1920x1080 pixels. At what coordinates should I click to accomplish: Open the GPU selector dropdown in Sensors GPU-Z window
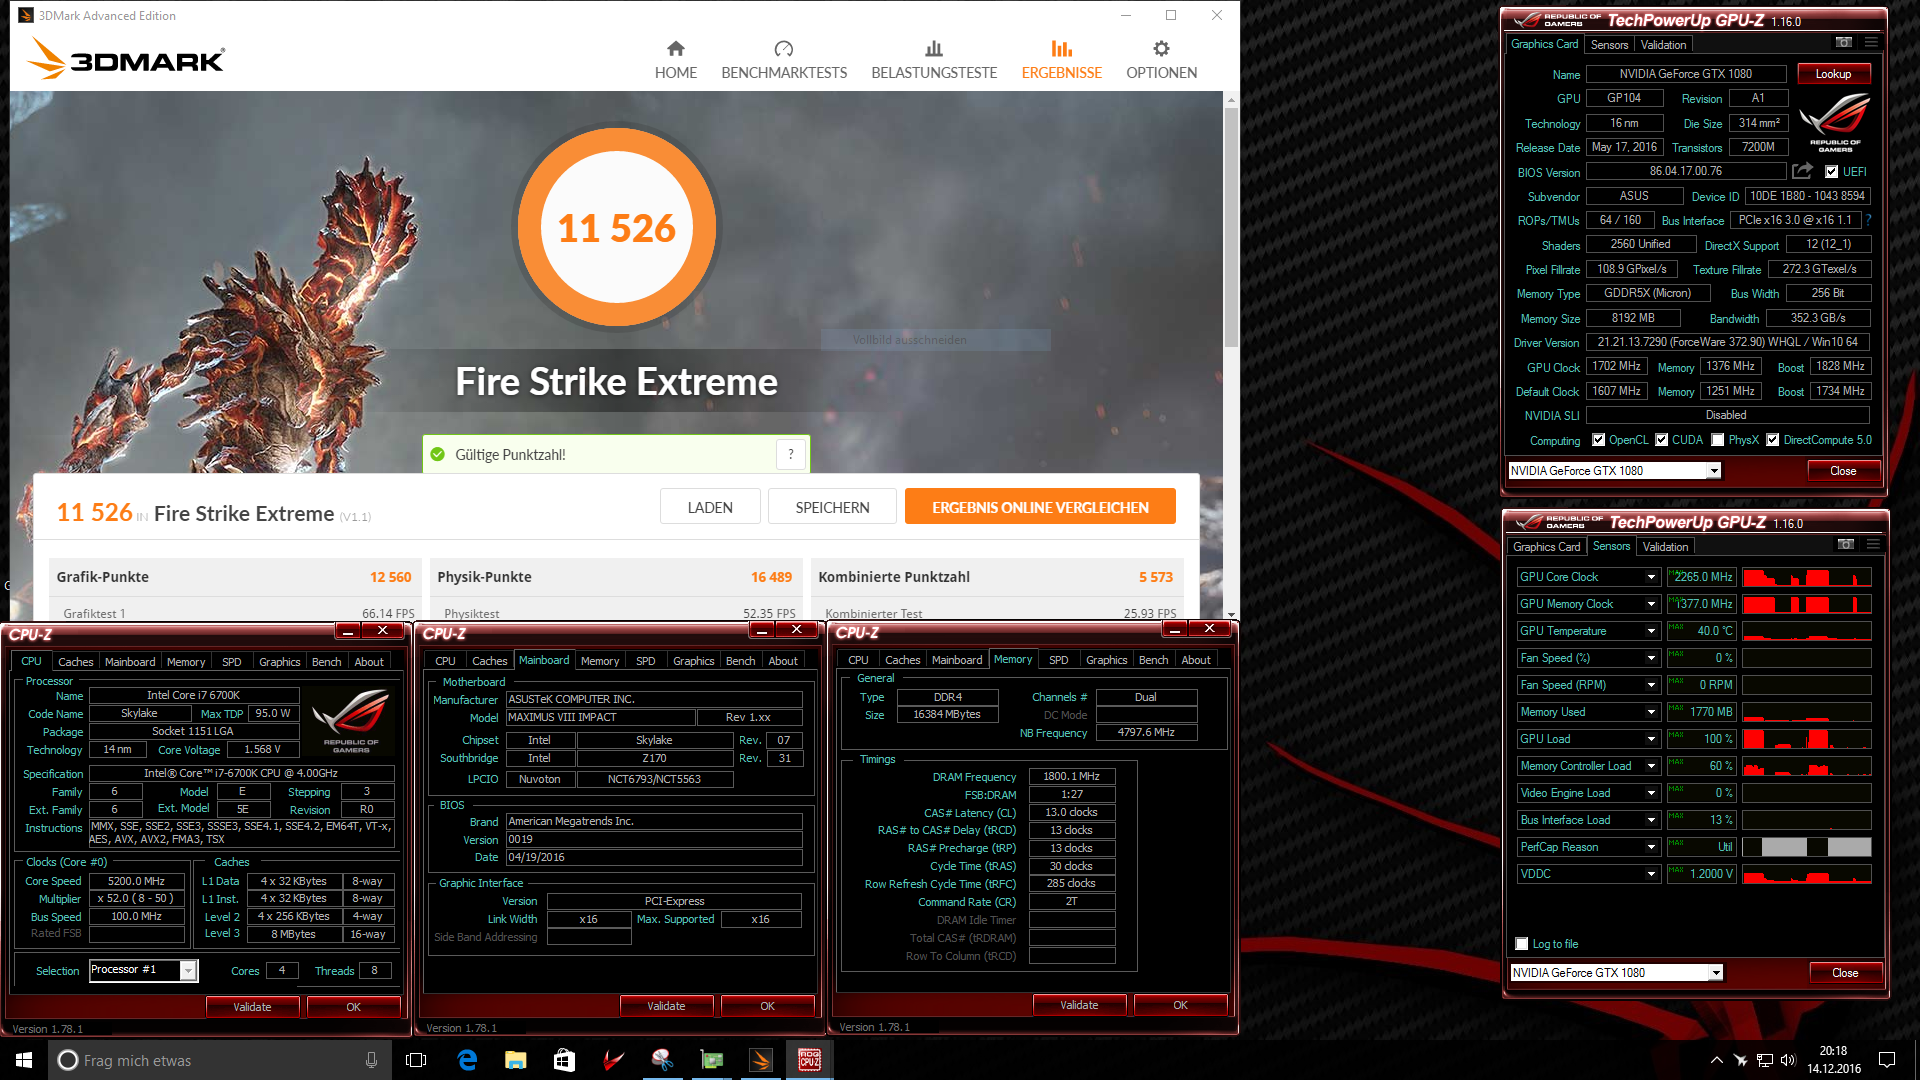1715,973
